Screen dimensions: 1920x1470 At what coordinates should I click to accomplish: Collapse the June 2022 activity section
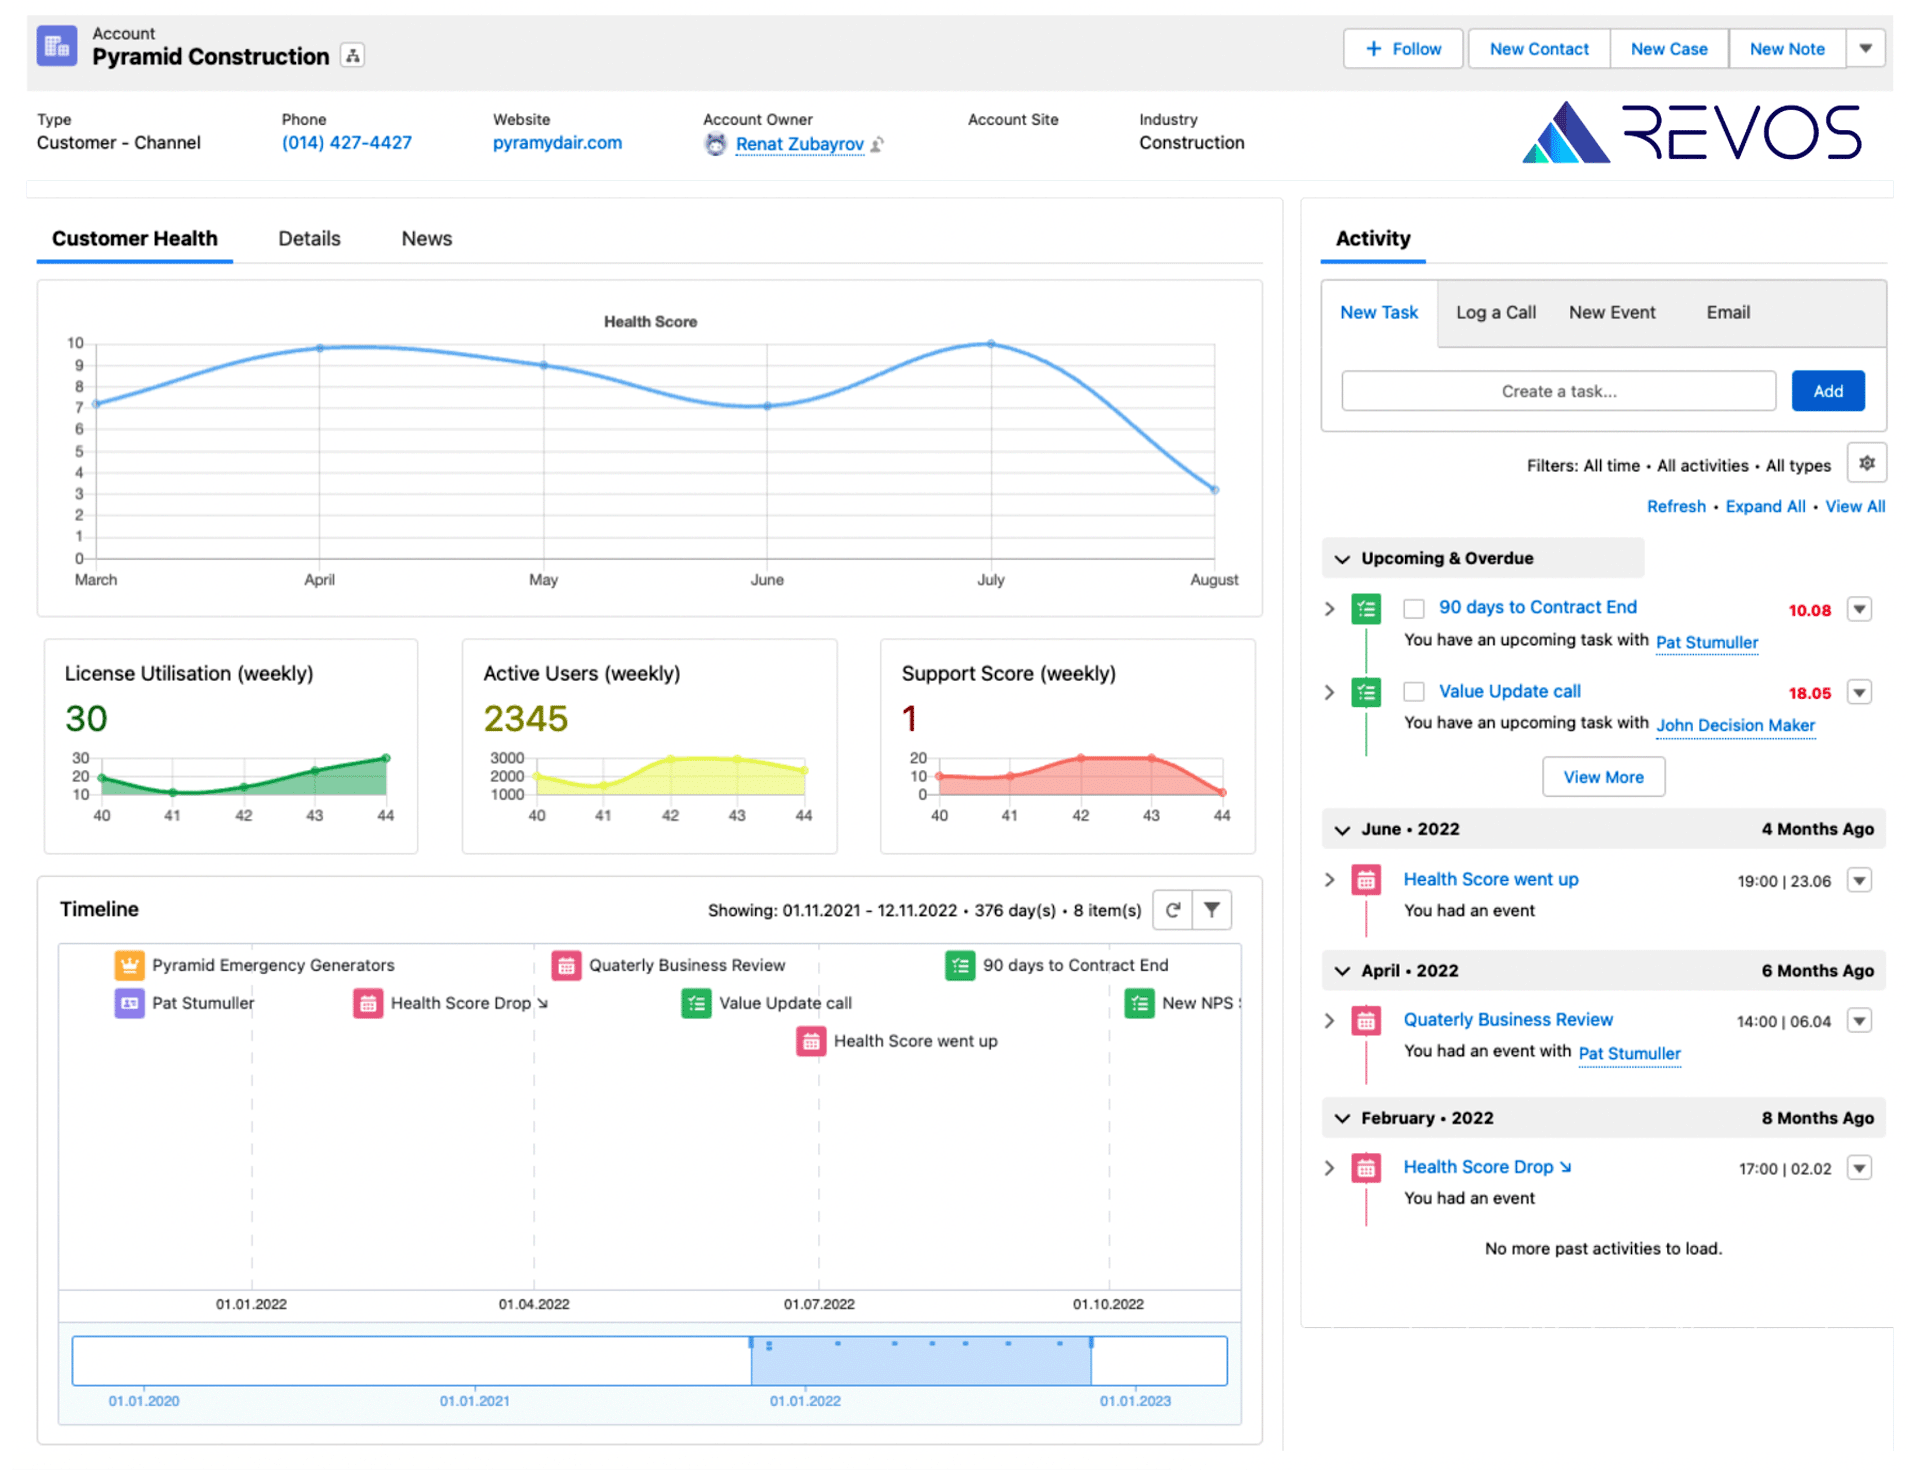pyautogui.click(x=1342, y=829)
